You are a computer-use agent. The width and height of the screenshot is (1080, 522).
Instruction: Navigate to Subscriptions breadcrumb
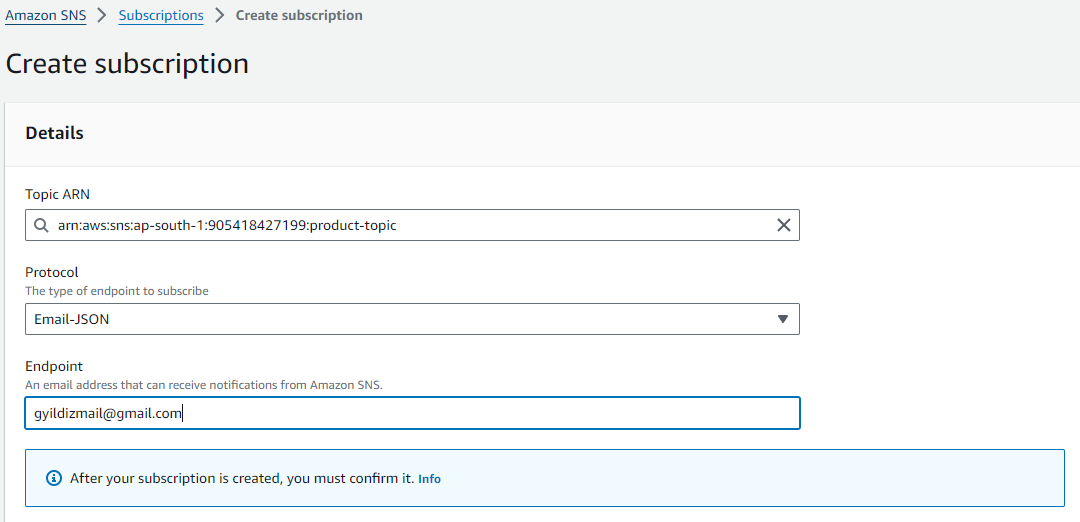(x=161, y=16)
